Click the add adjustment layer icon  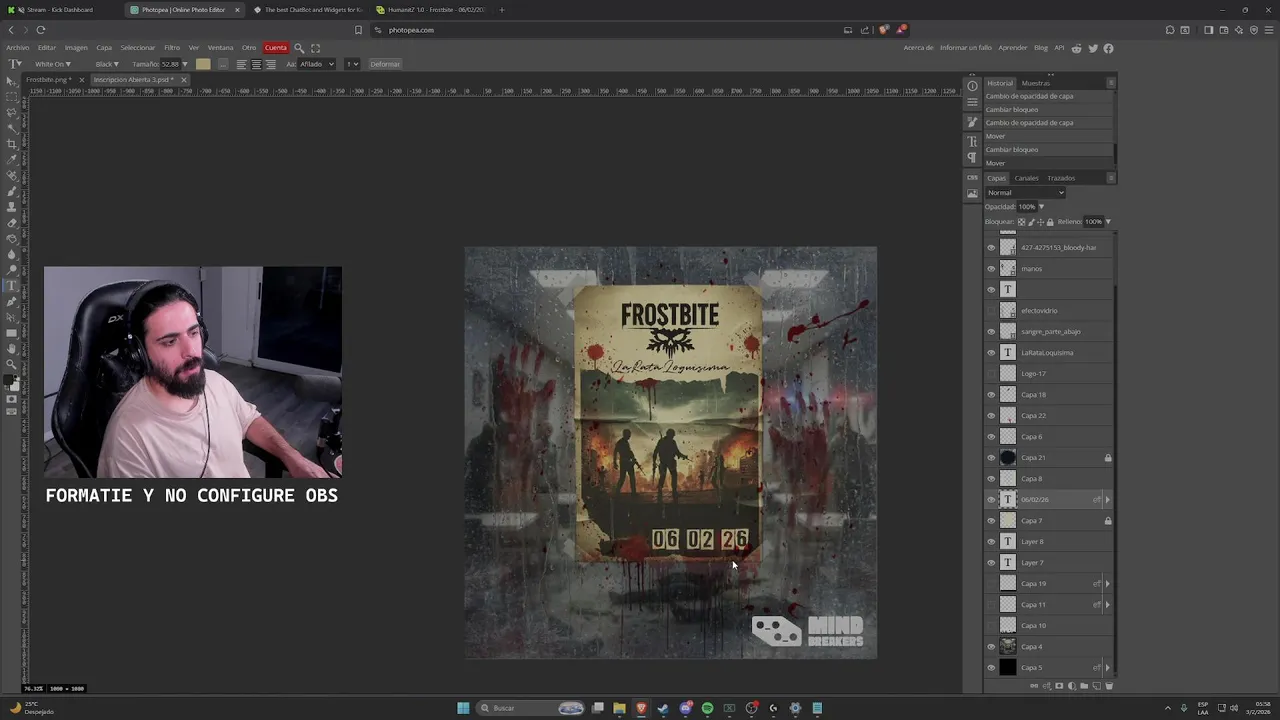click(1072, 686)
